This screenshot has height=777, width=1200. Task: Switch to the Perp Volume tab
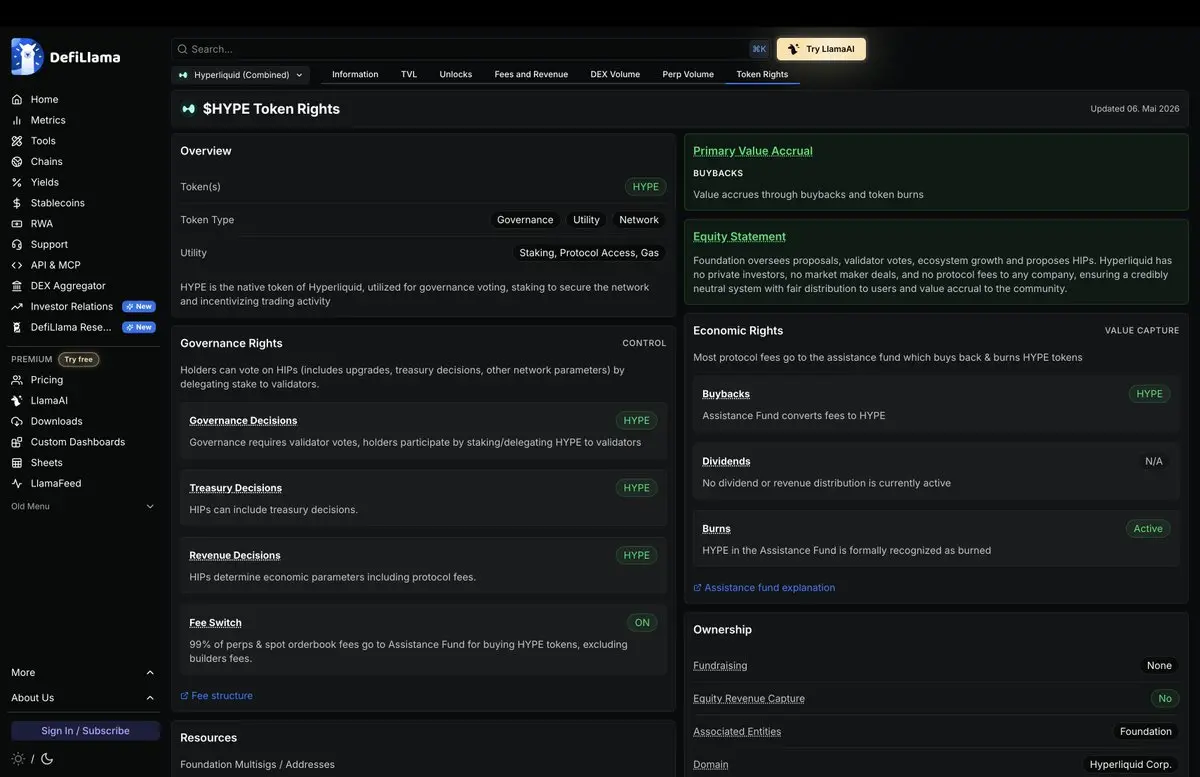pos(688,75)
